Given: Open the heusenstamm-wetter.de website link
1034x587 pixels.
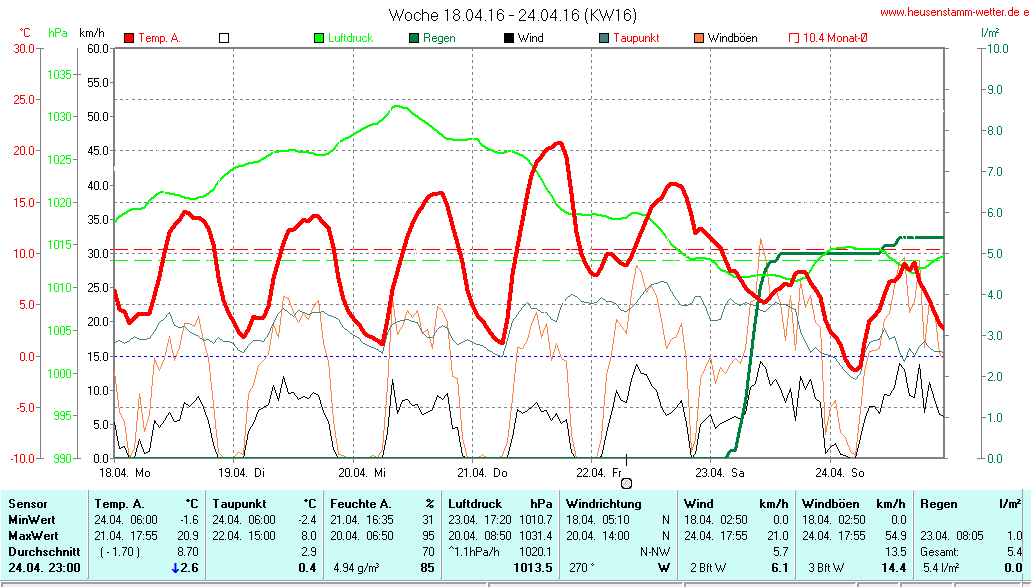Looking at the screenshot, I should tap(954, 12).
